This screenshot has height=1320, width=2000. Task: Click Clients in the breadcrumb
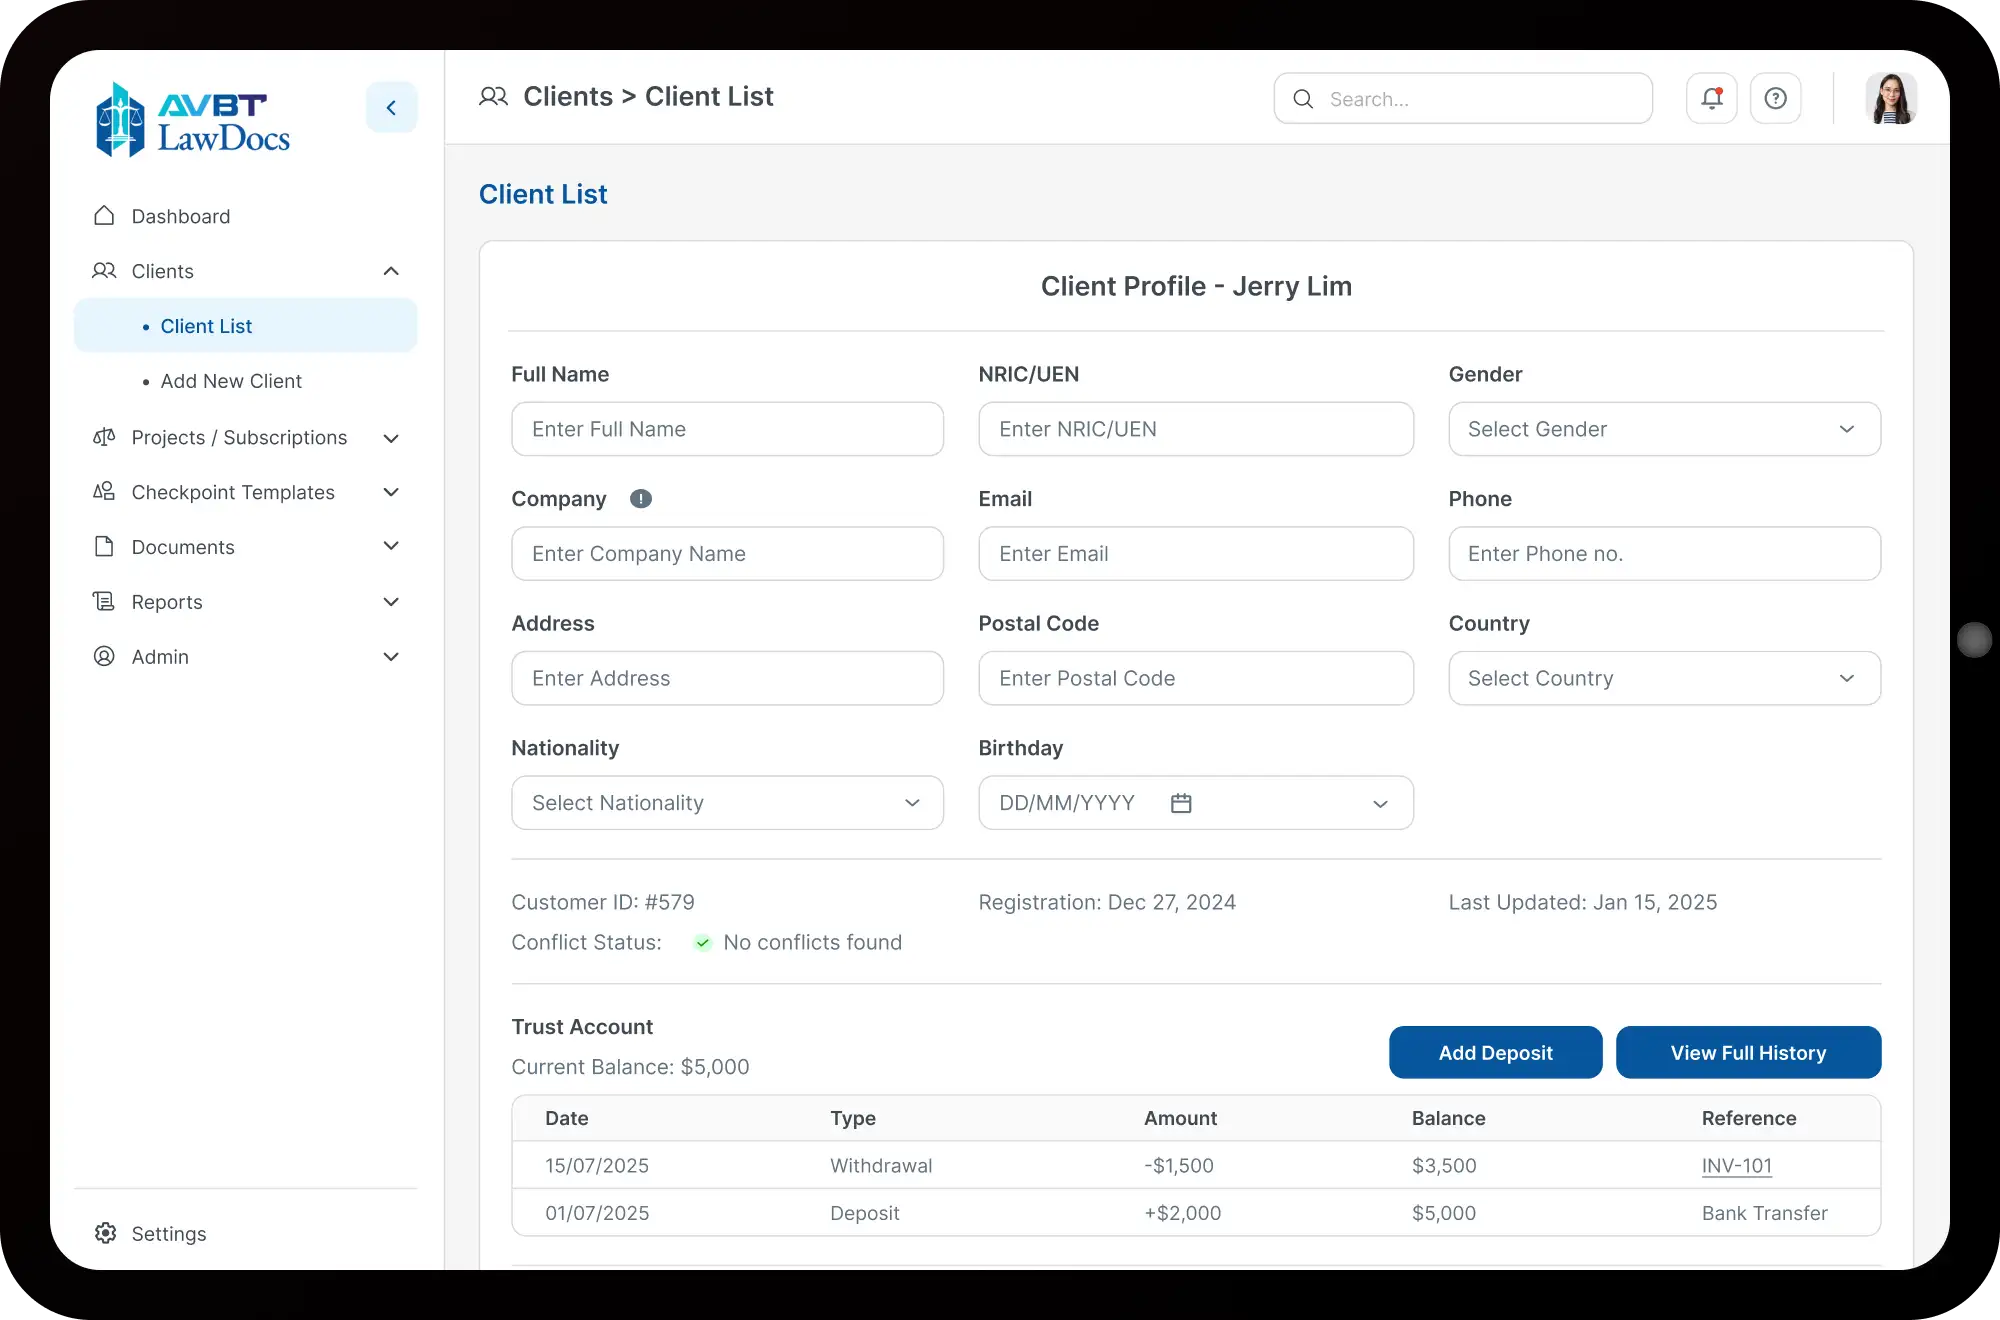[x=568, y=96]
